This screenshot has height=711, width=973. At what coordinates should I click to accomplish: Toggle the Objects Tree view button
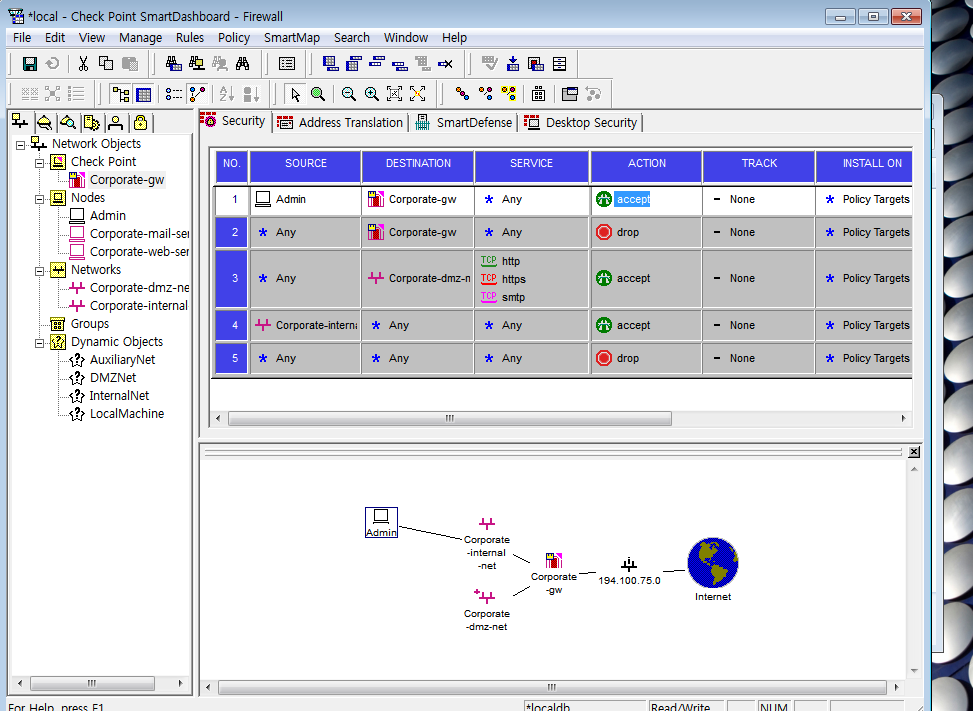(120, 94)
